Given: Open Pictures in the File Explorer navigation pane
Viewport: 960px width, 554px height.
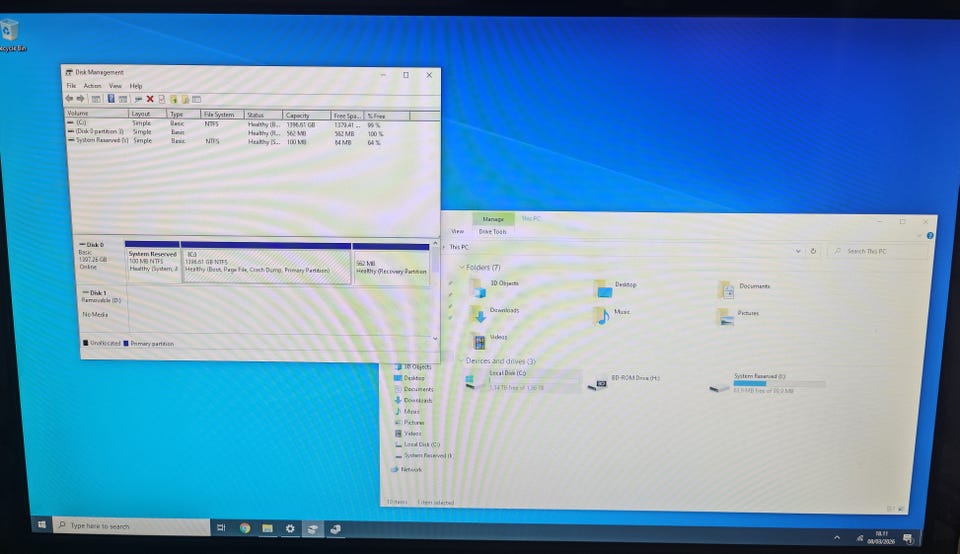Looking at the screenshot, I should coord(409,422).
